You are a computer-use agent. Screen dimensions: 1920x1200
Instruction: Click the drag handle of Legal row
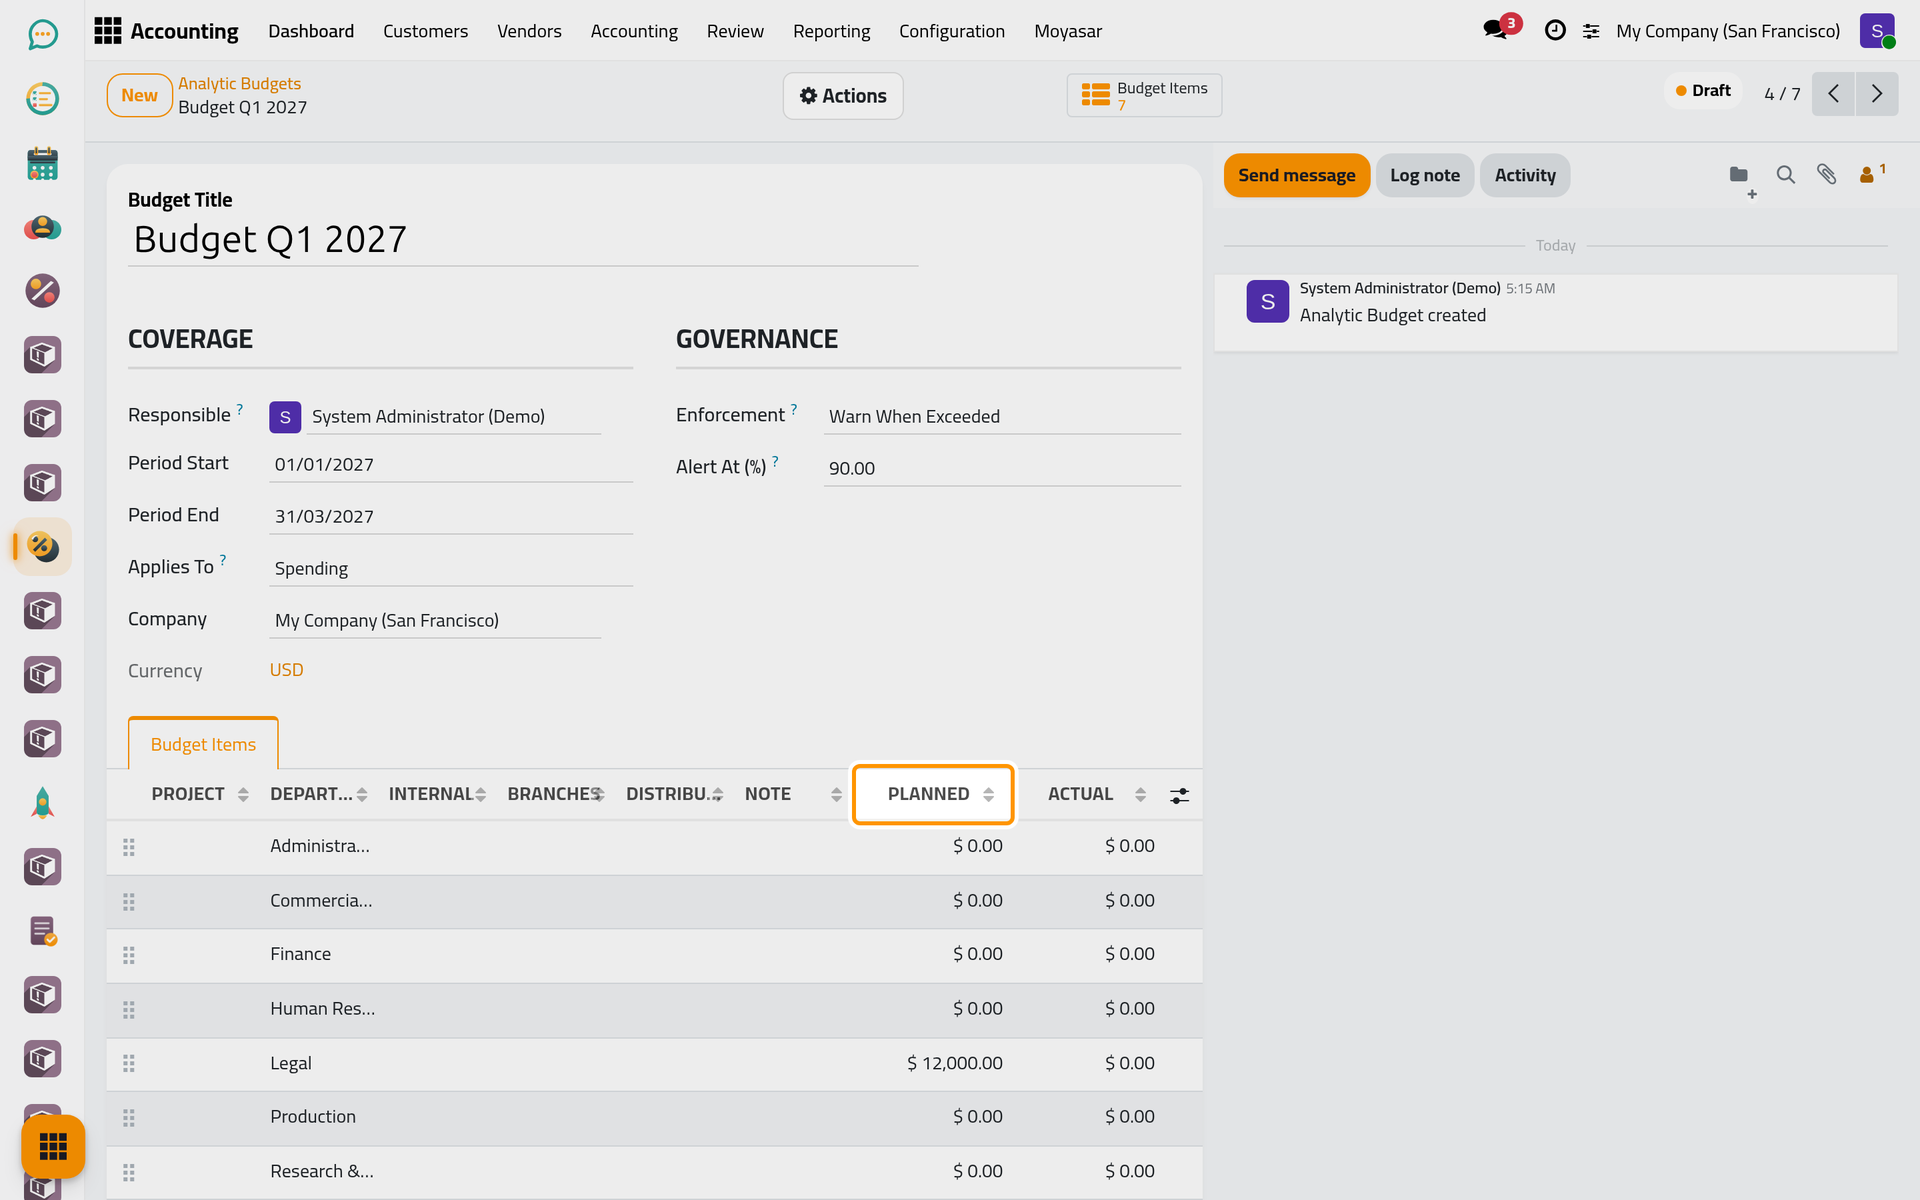129,1064
